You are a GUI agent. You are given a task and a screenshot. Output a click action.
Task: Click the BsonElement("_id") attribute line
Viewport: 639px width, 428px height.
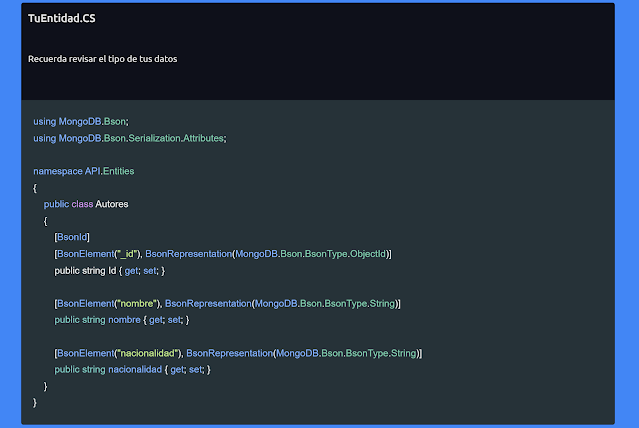click(x=223, y=254)
